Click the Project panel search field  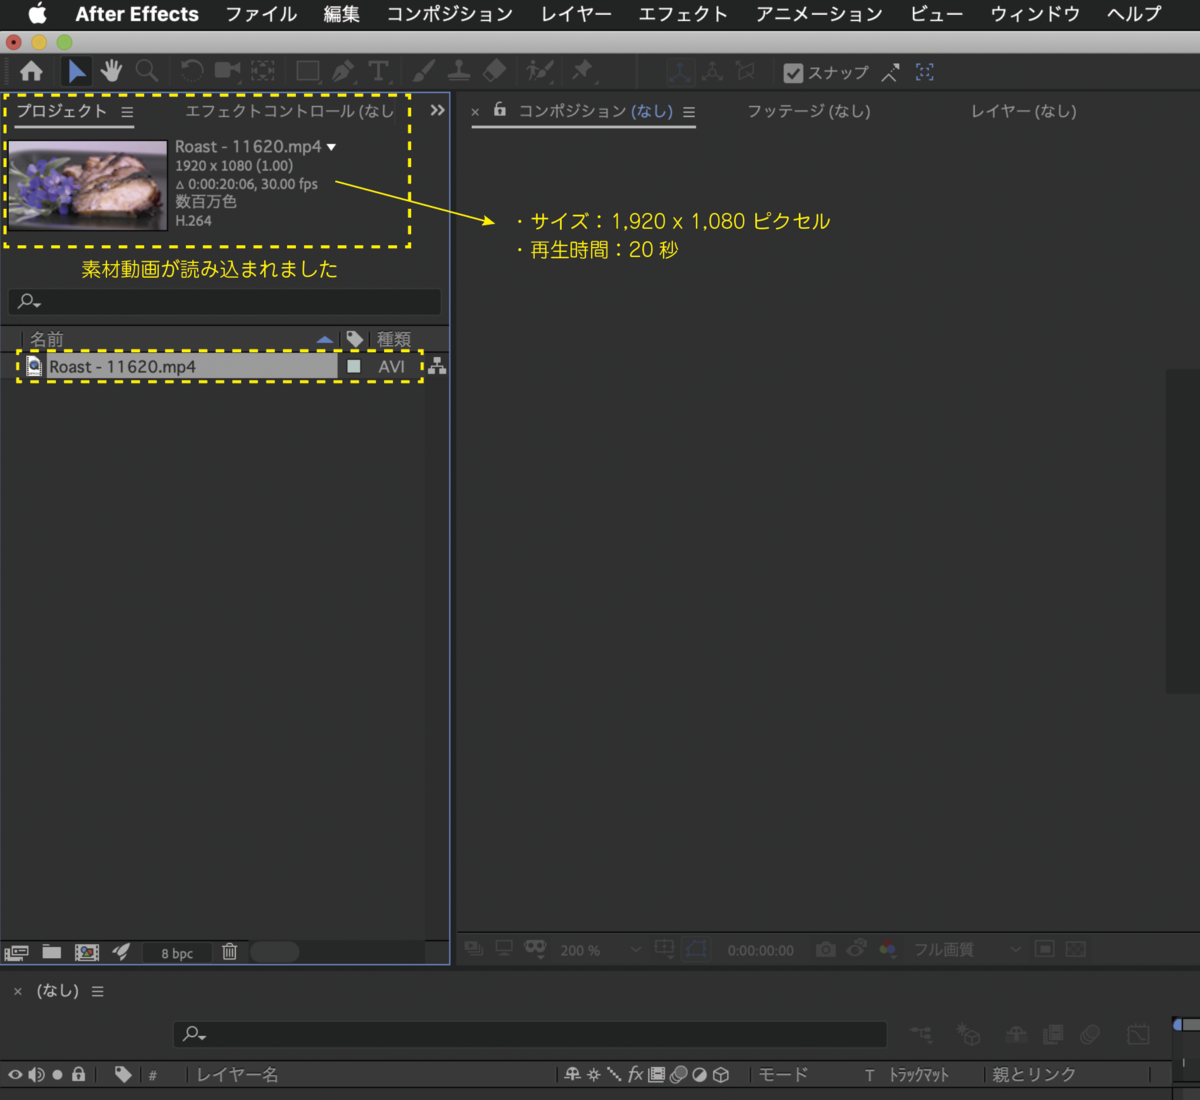225,301
